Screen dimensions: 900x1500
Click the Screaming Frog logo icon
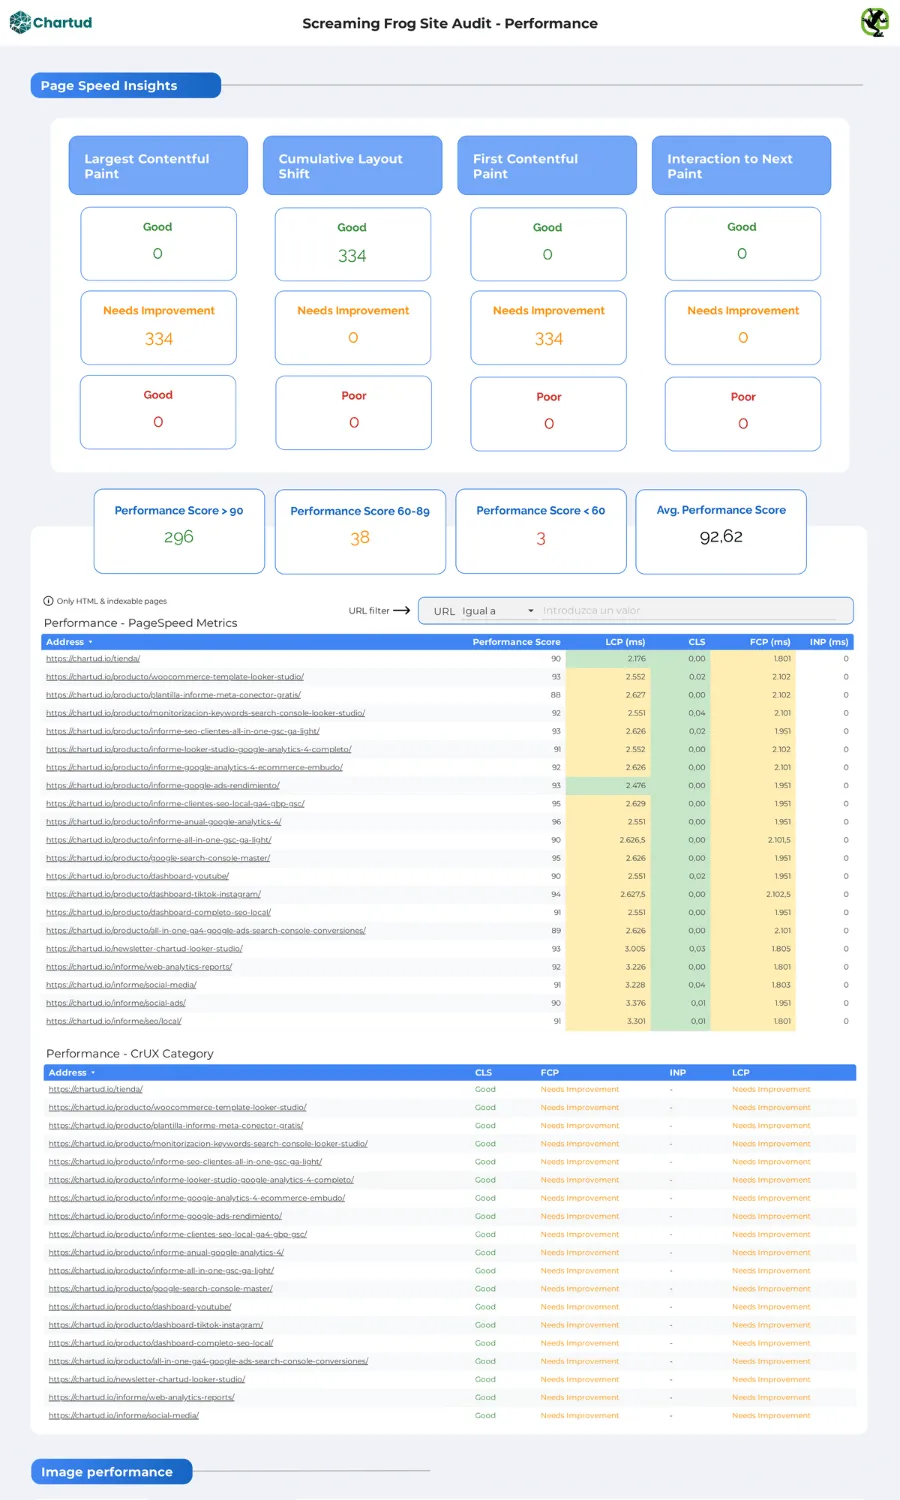coord(875,22)
